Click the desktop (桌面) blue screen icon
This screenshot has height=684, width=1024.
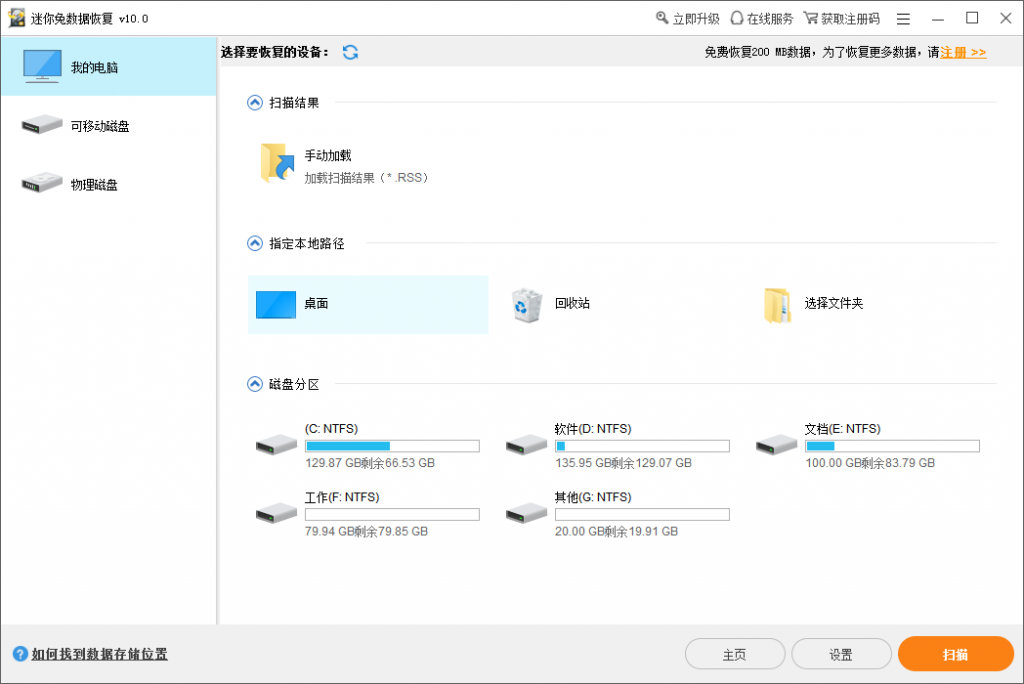pos(276,304)
